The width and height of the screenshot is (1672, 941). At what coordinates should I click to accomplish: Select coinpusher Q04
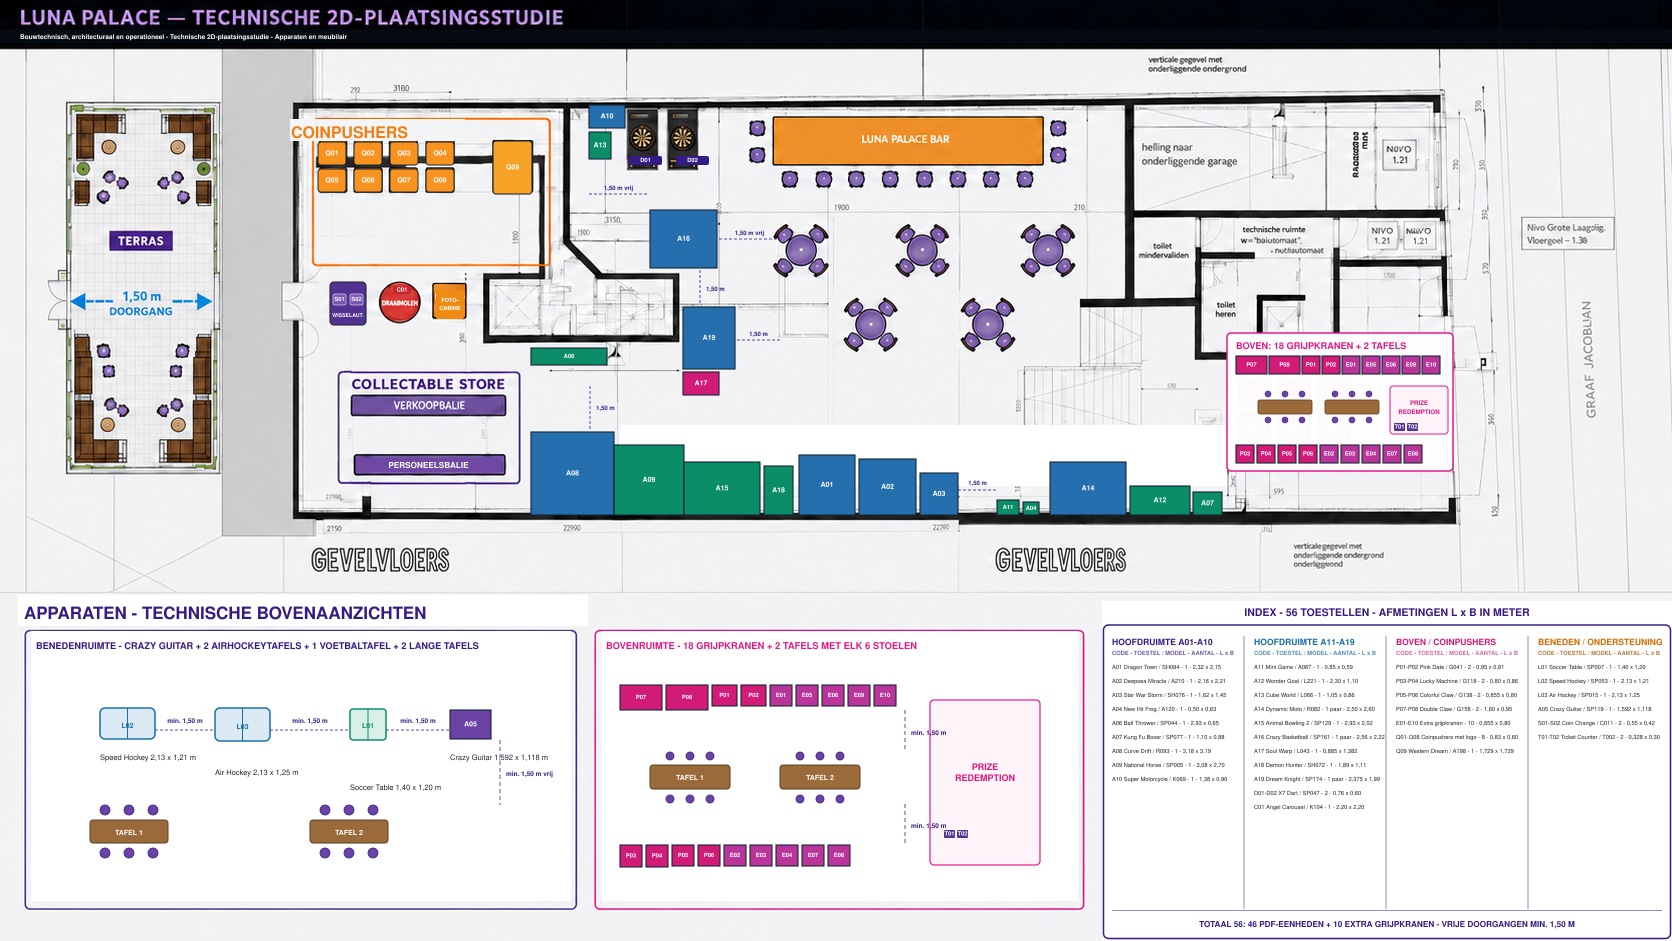pos(440,153)
